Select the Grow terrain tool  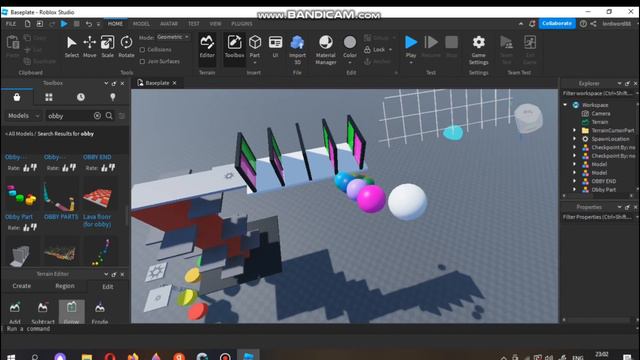click(71, 312)
